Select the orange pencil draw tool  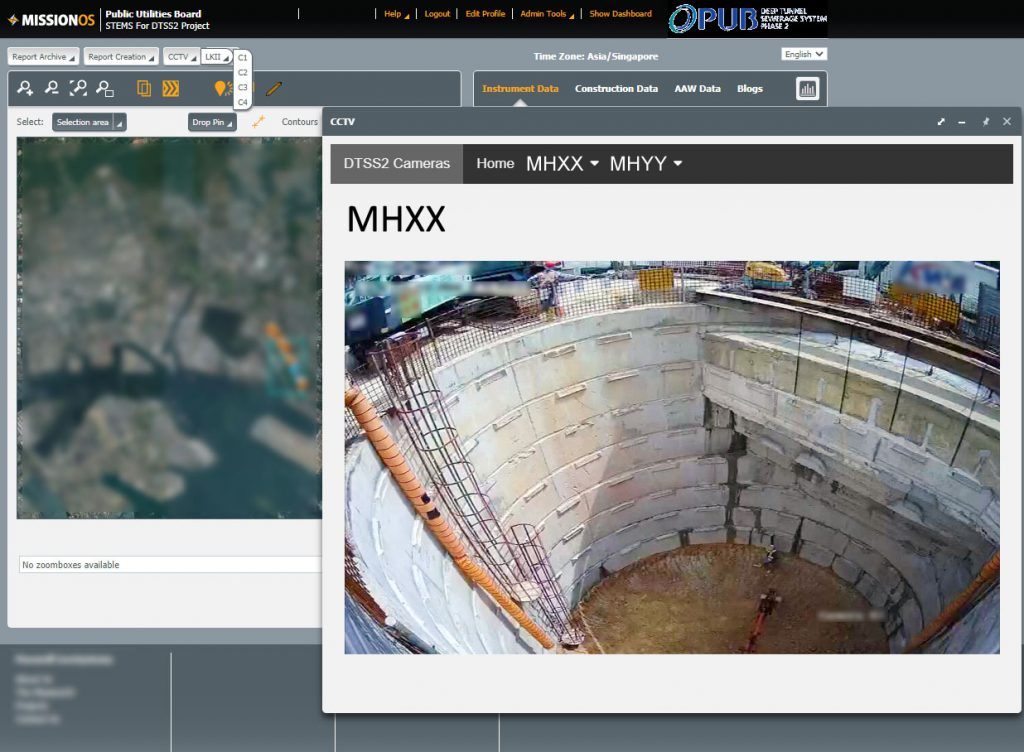274,89
